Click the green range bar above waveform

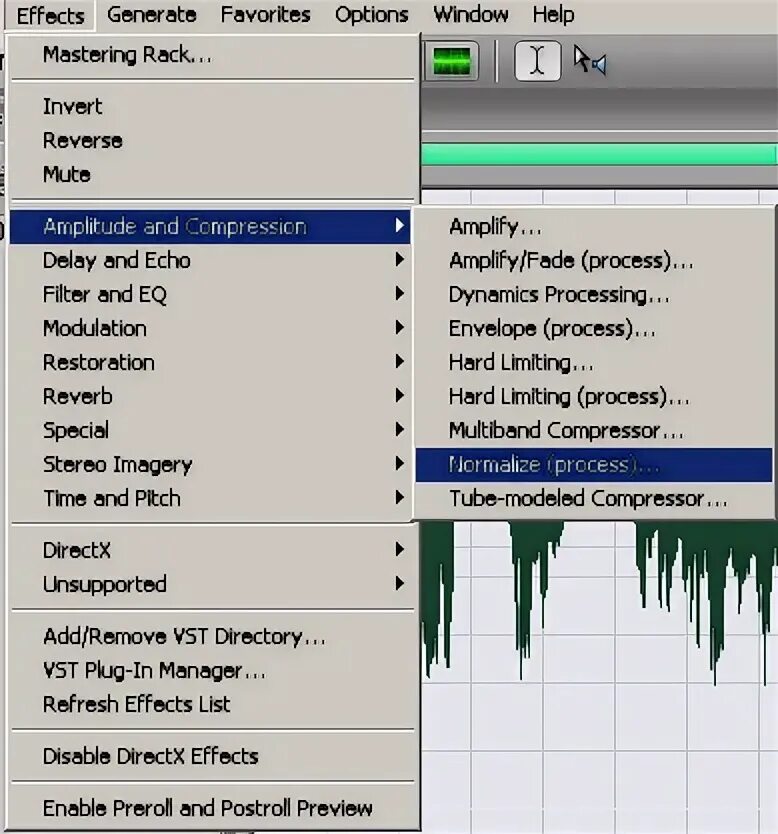(599, 155)
